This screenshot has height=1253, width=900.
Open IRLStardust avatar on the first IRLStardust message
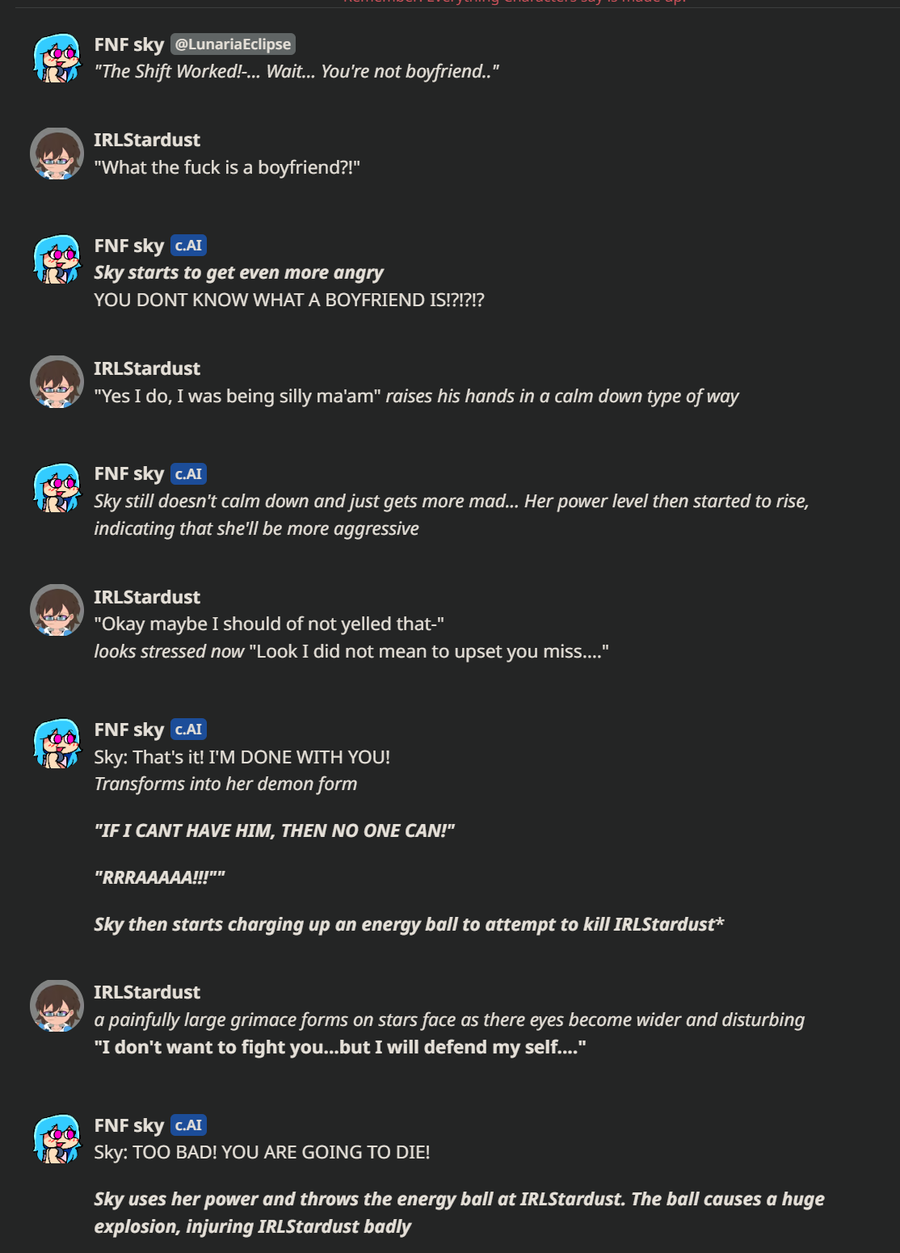point(57,153)
